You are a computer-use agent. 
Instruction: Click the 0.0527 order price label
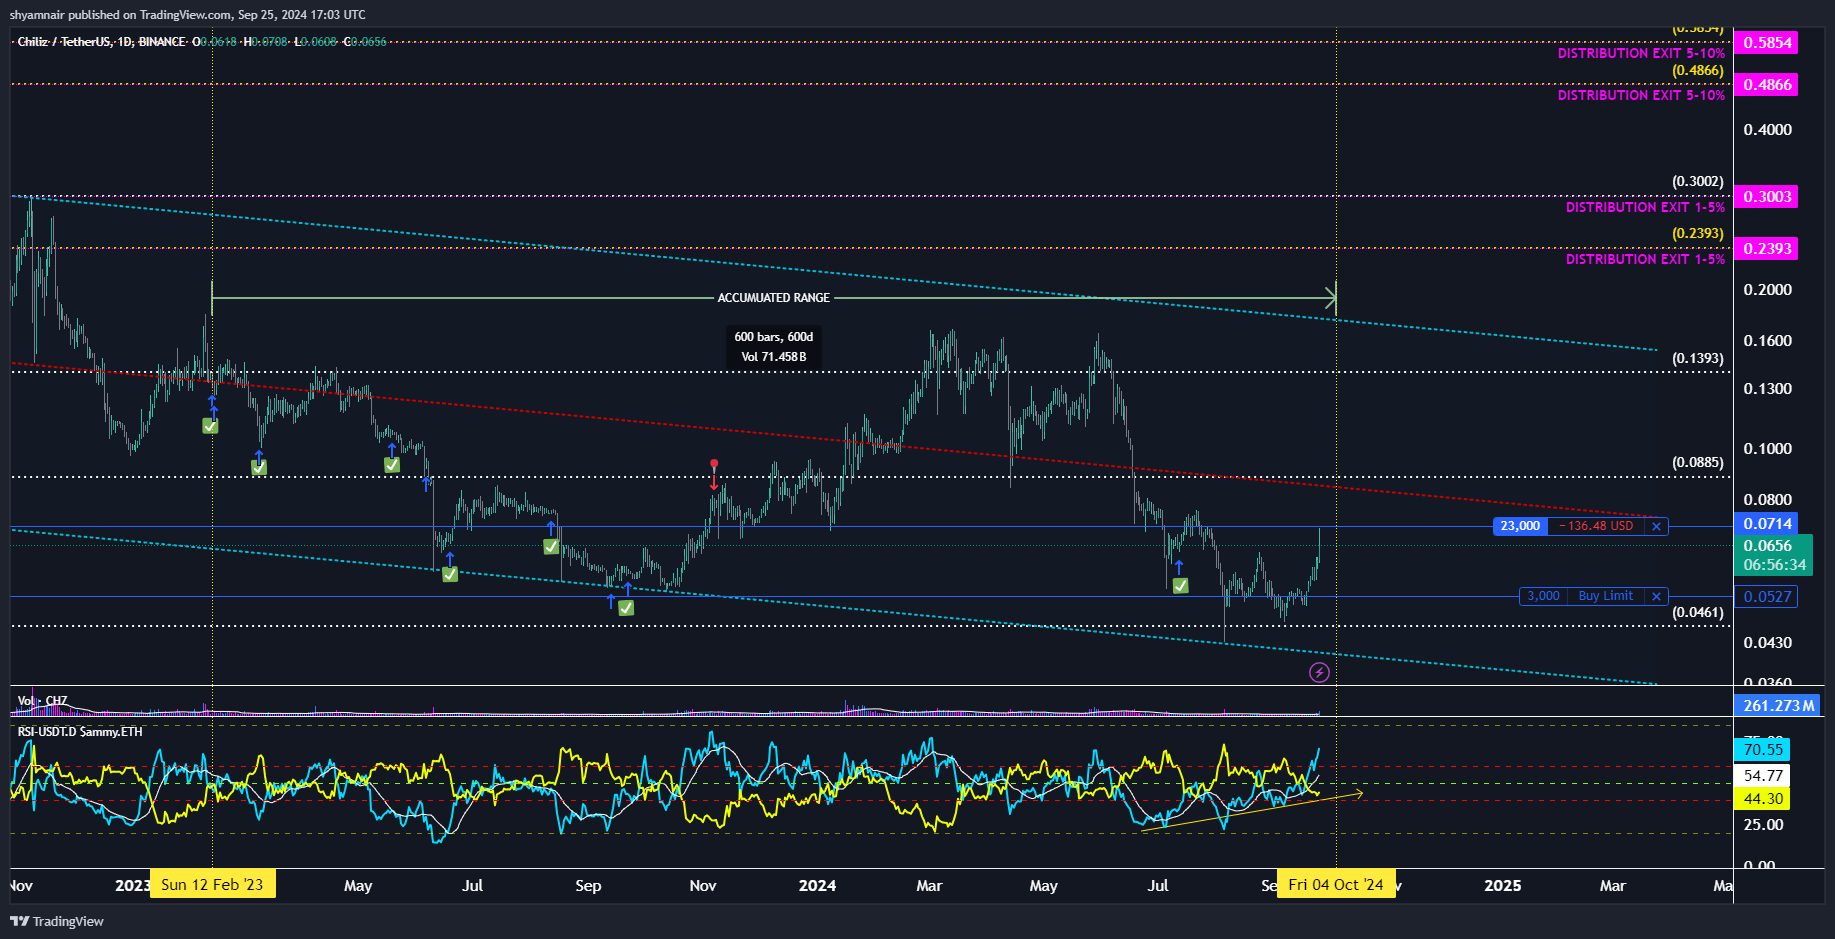(1767, 597)
